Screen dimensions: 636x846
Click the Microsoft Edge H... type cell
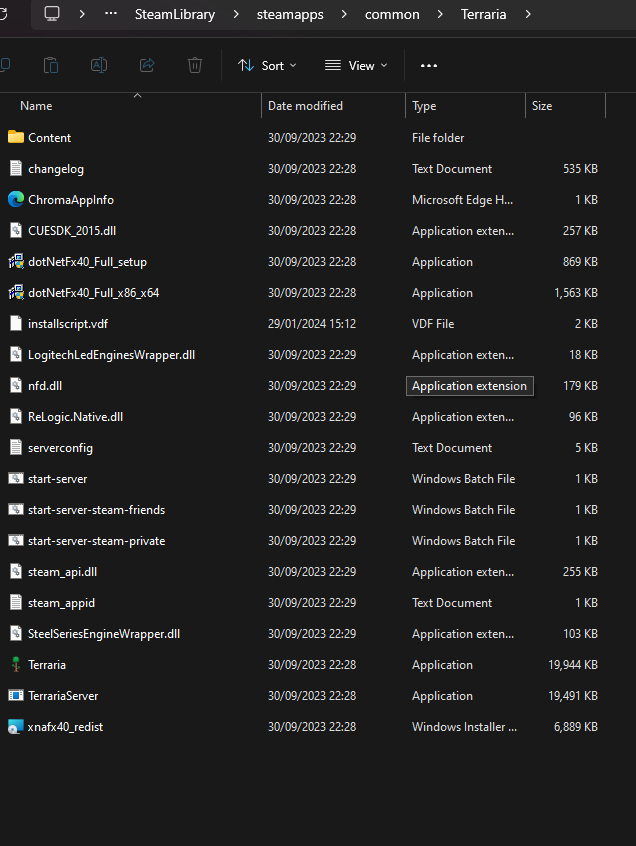462,200
